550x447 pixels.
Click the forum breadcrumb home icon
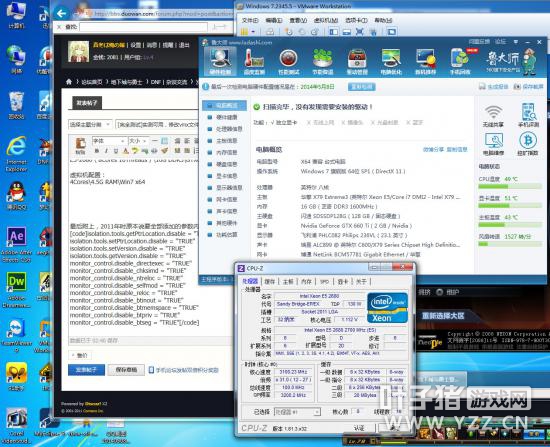coord(69,82)
